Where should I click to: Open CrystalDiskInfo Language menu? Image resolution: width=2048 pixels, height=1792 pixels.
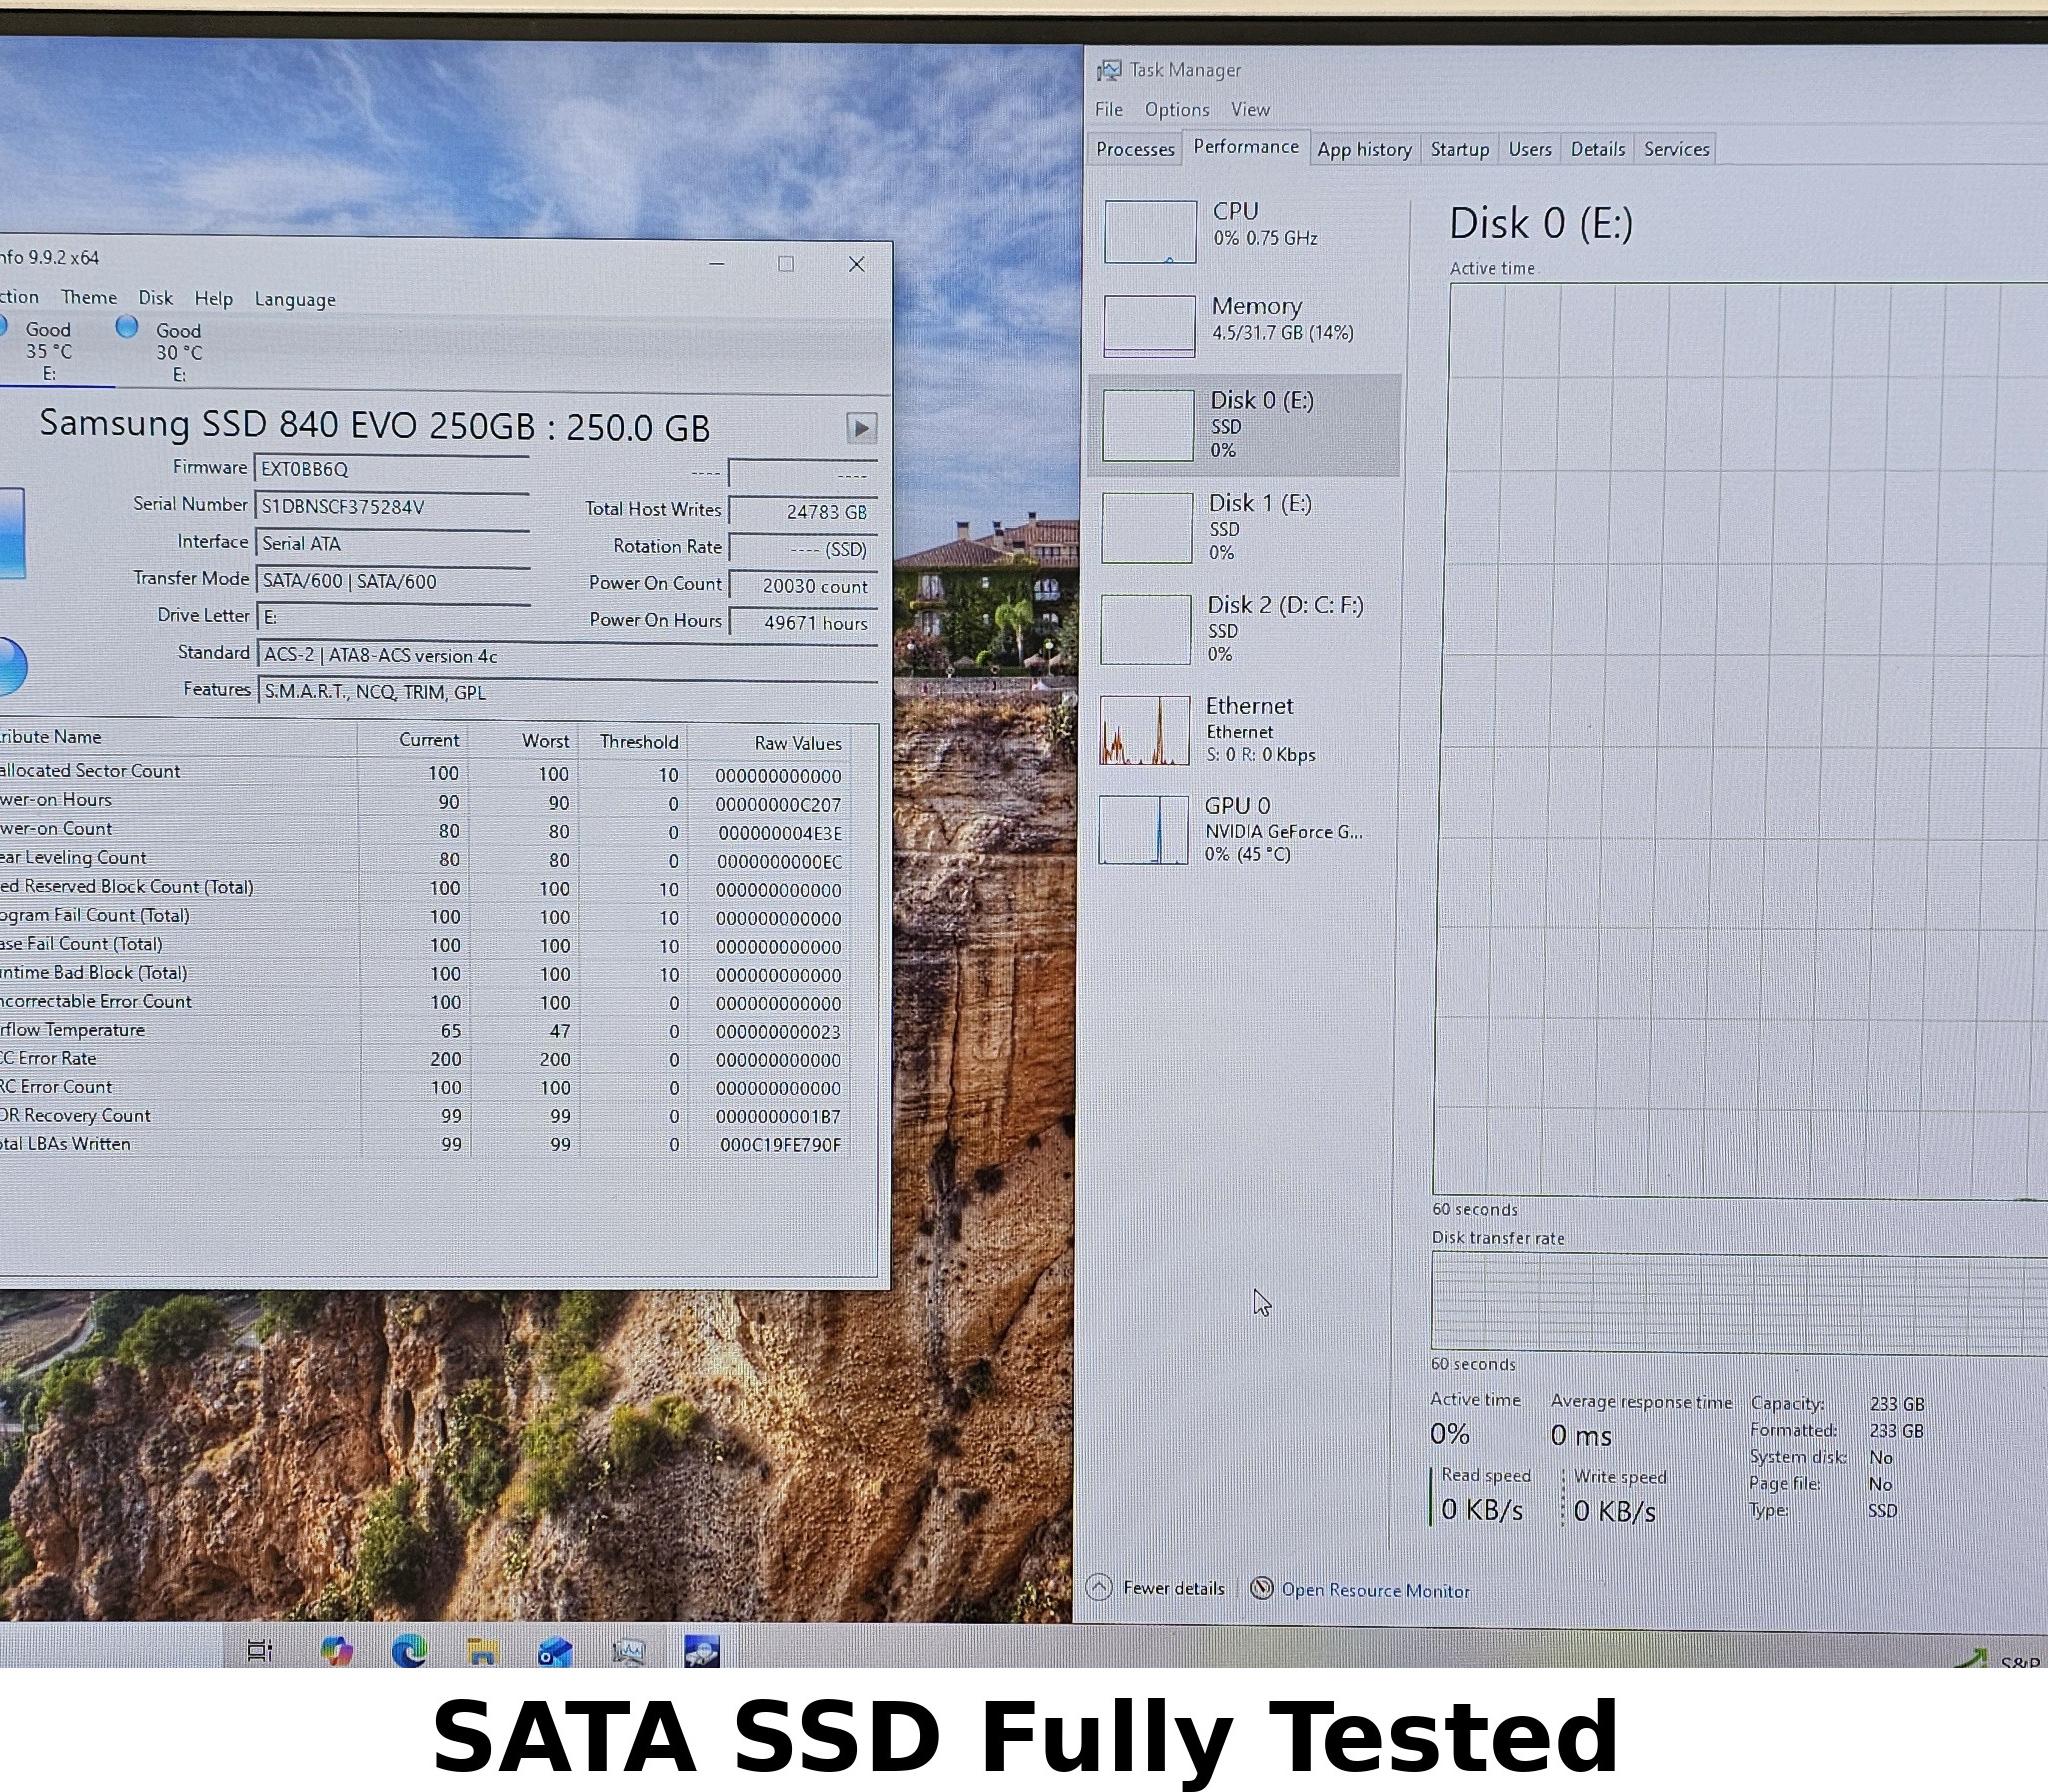(295, 299)
